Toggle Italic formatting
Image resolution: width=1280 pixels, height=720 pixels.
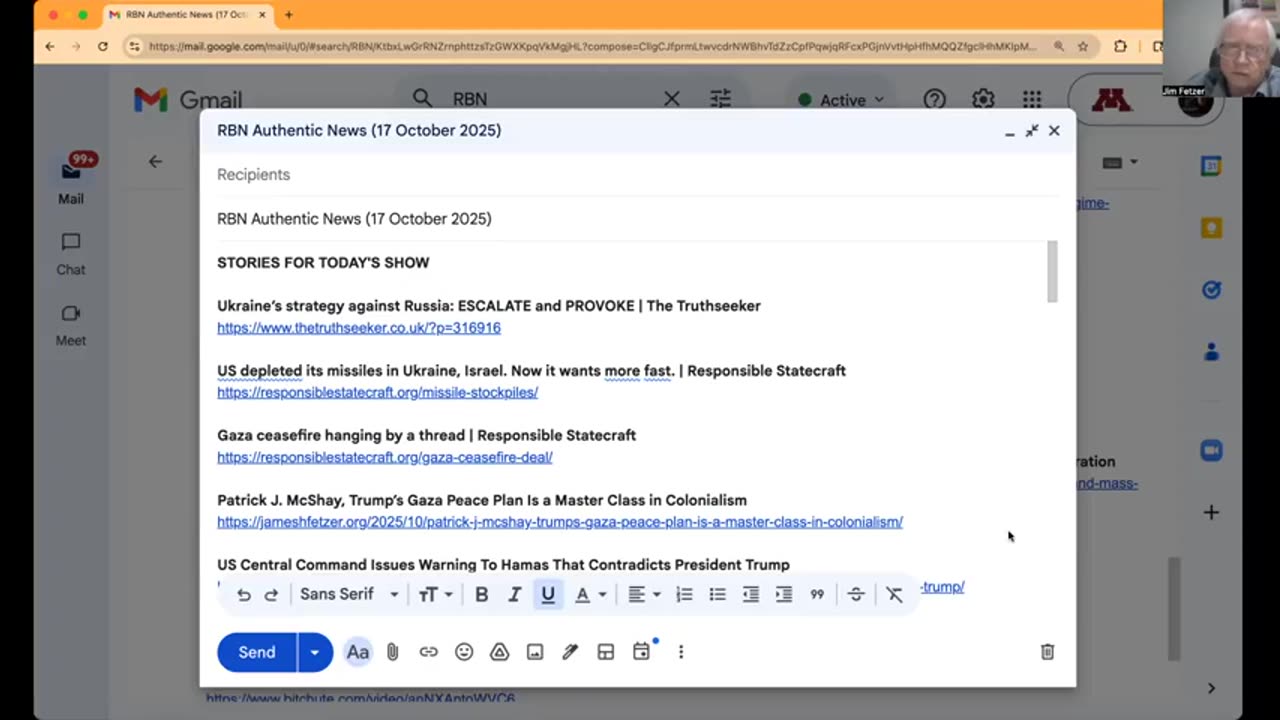[x=514, y=595]
